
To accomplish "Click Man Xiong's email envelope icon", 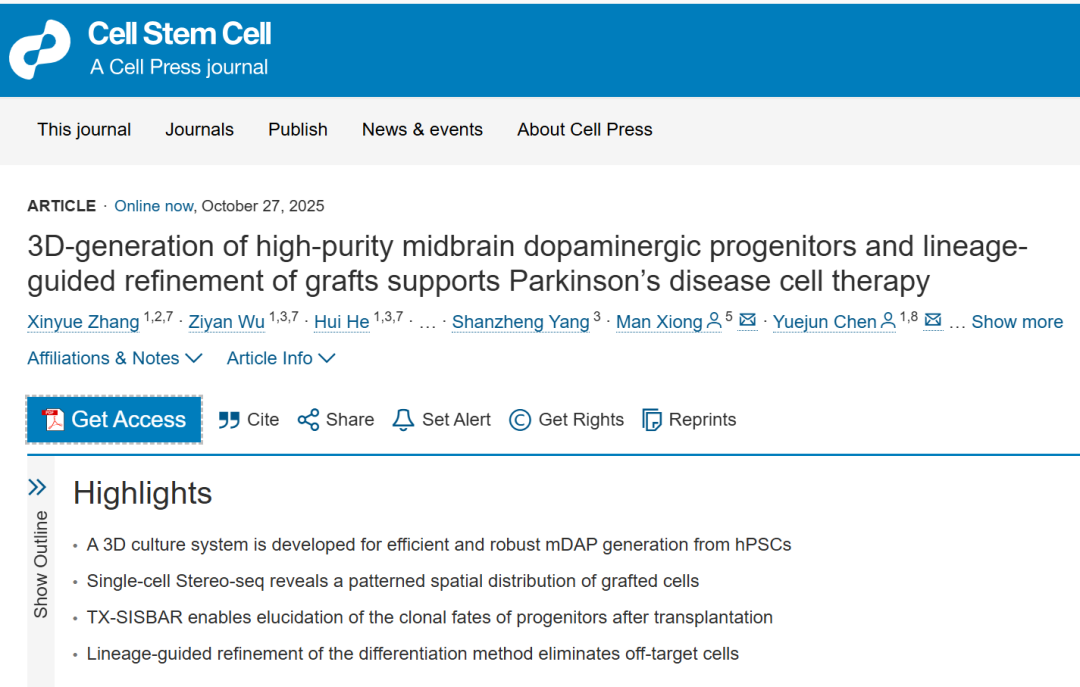I will coord(747,321).
